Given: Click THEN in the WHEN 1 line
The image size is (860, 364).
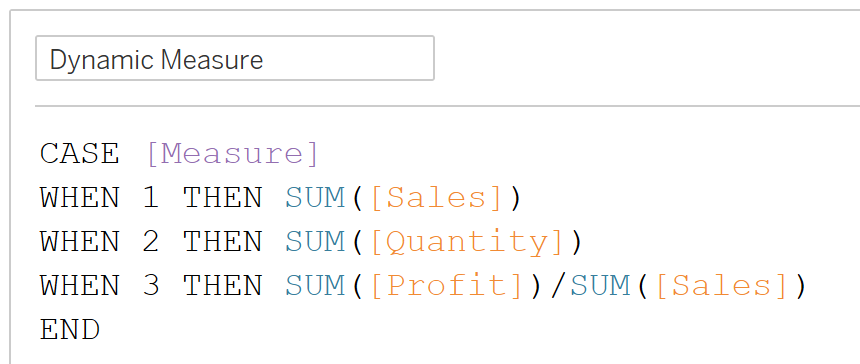Looking at the screenshot, I should tap(223, 198).
